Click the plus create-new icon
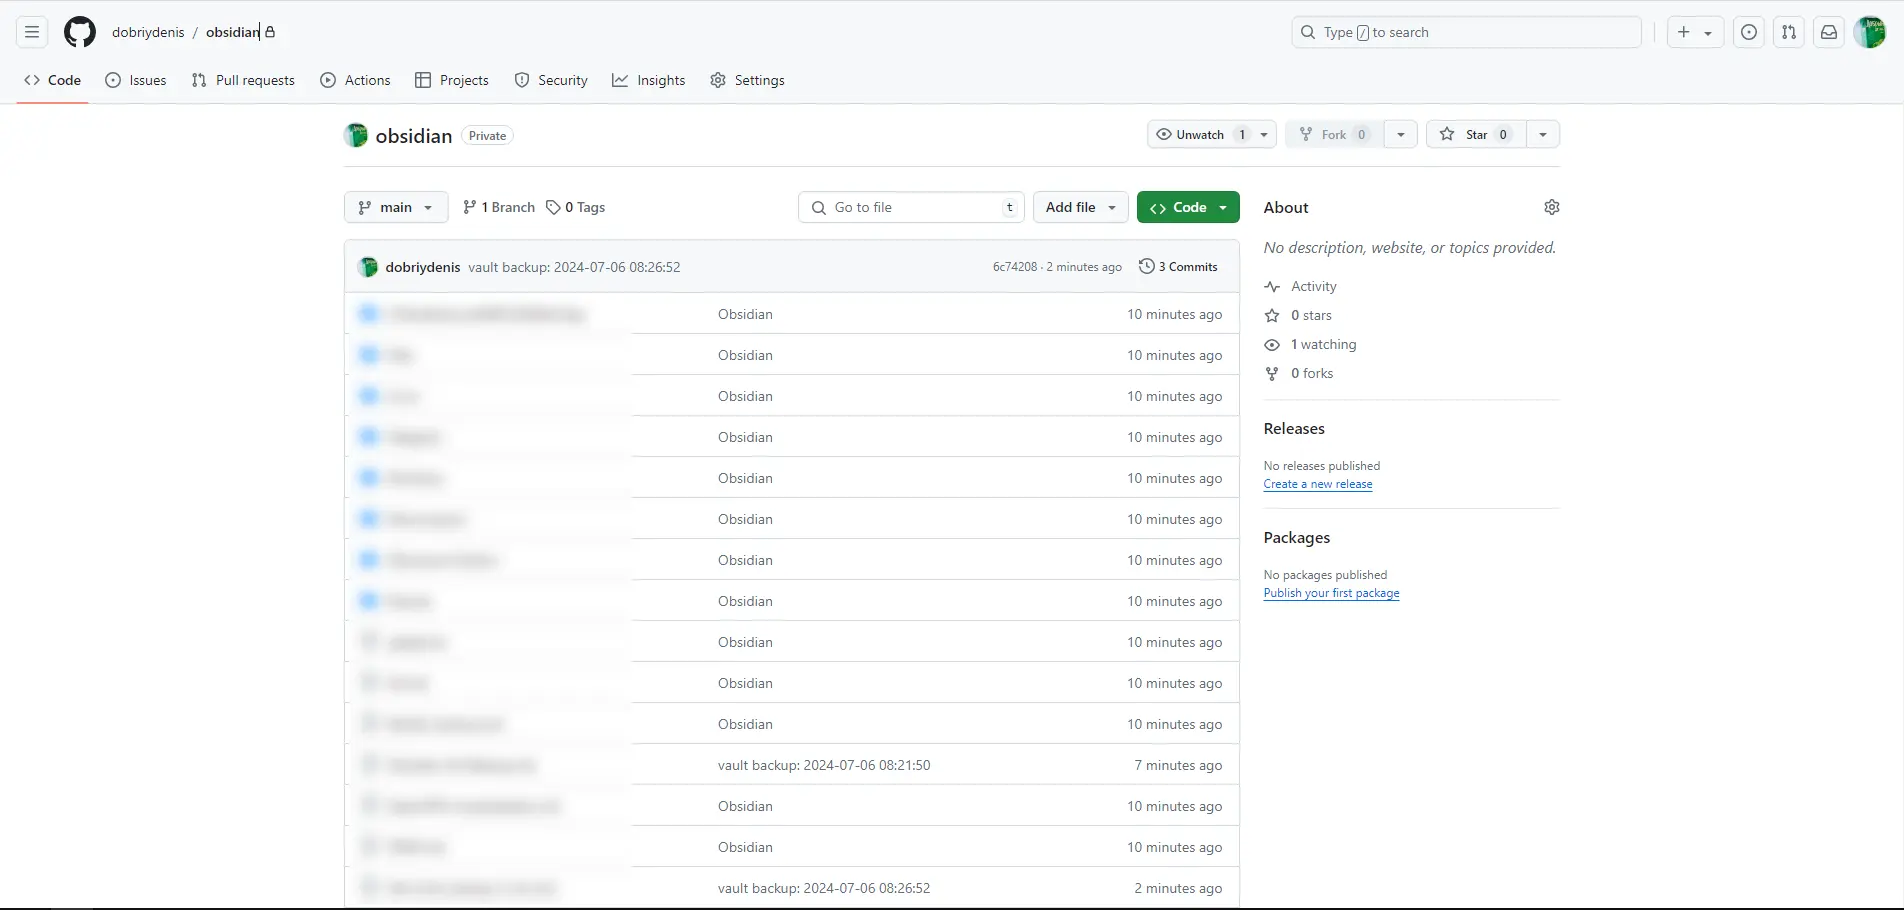Viewport: 1904px width, 910px height. [1684, 32]
